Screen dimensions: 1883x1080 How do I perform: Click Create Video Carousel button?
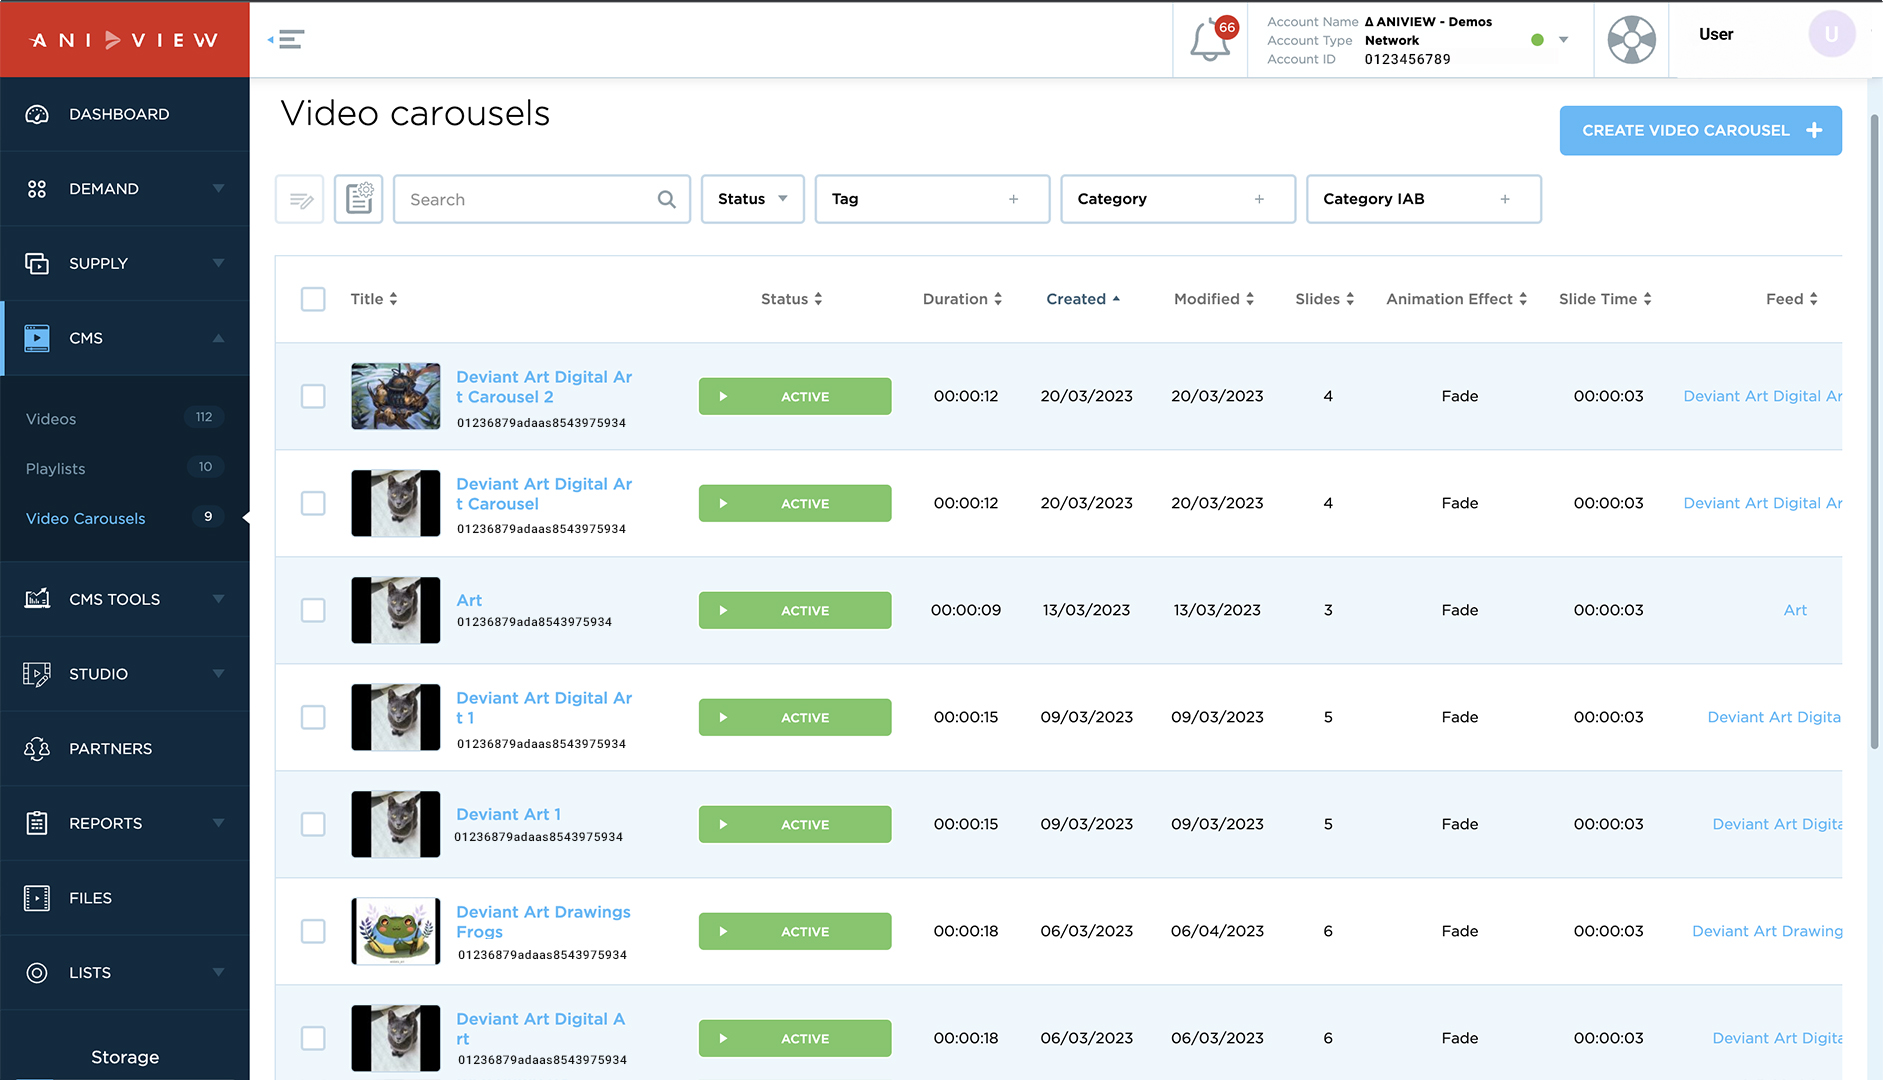tap(1700, 131)
